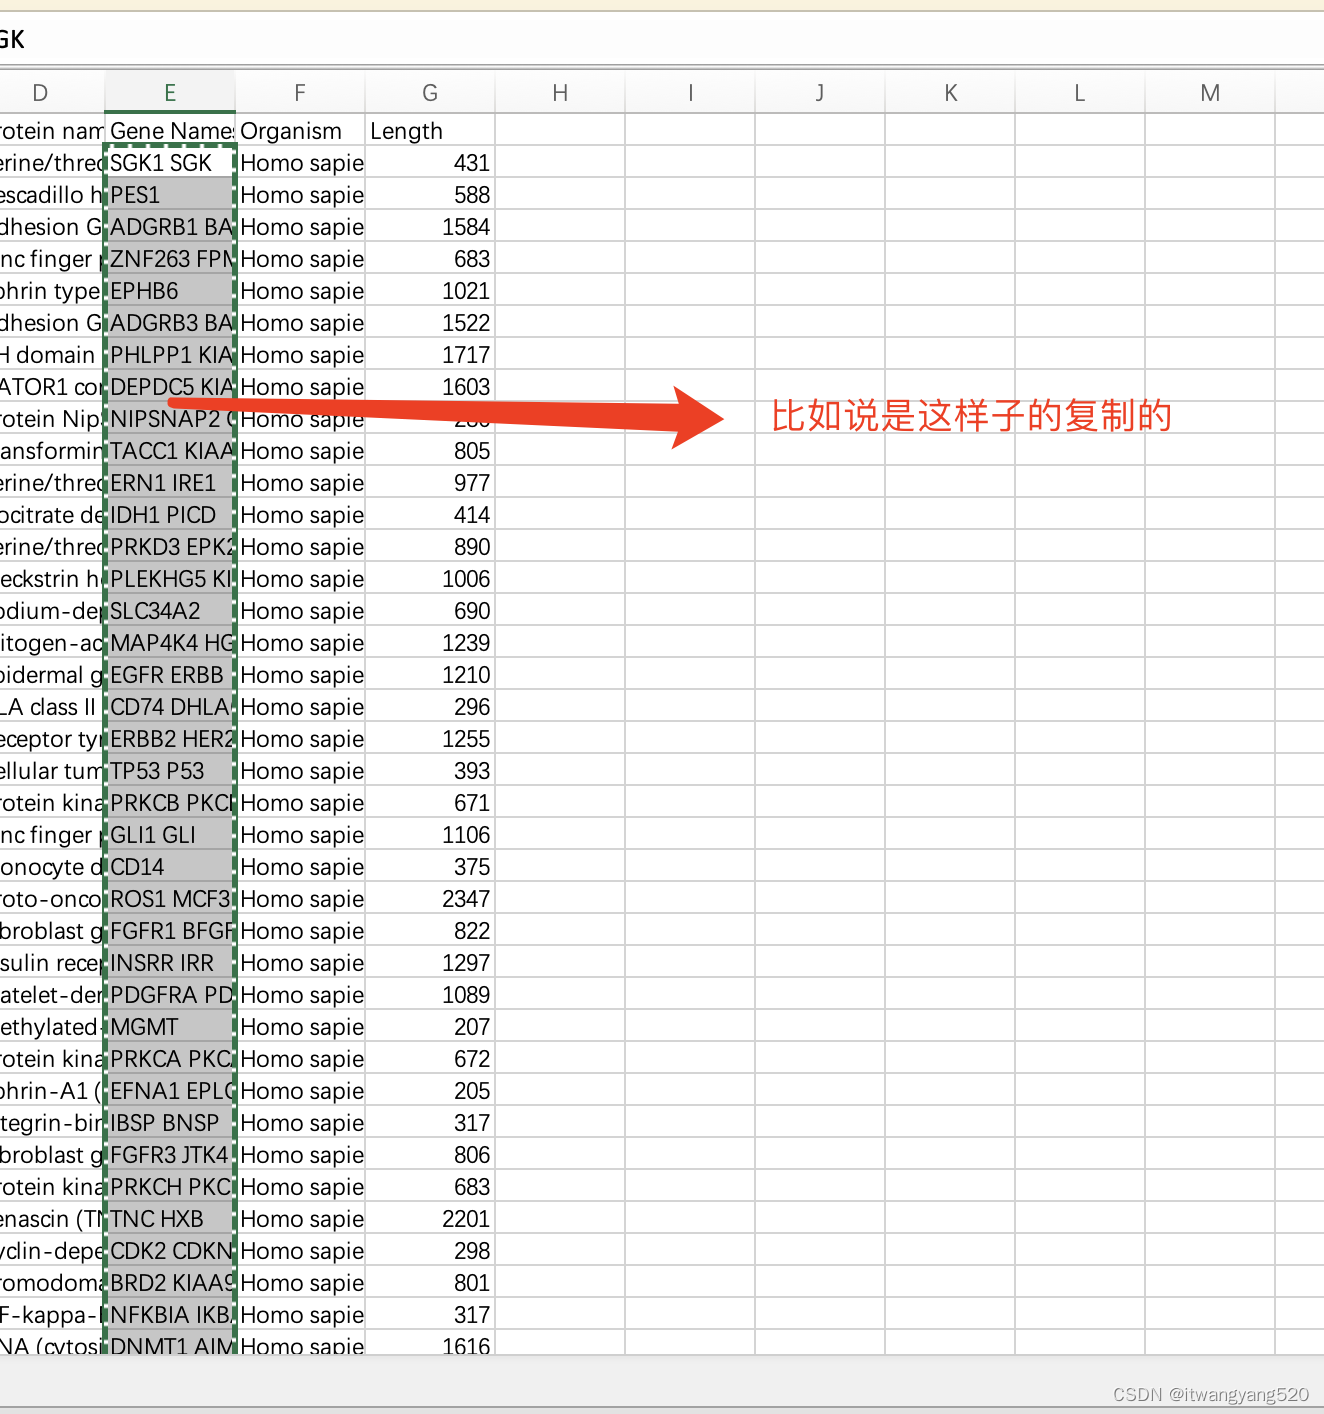Click length value 431
This screenshot has height=1414, width=1324.
click(430, 162)
